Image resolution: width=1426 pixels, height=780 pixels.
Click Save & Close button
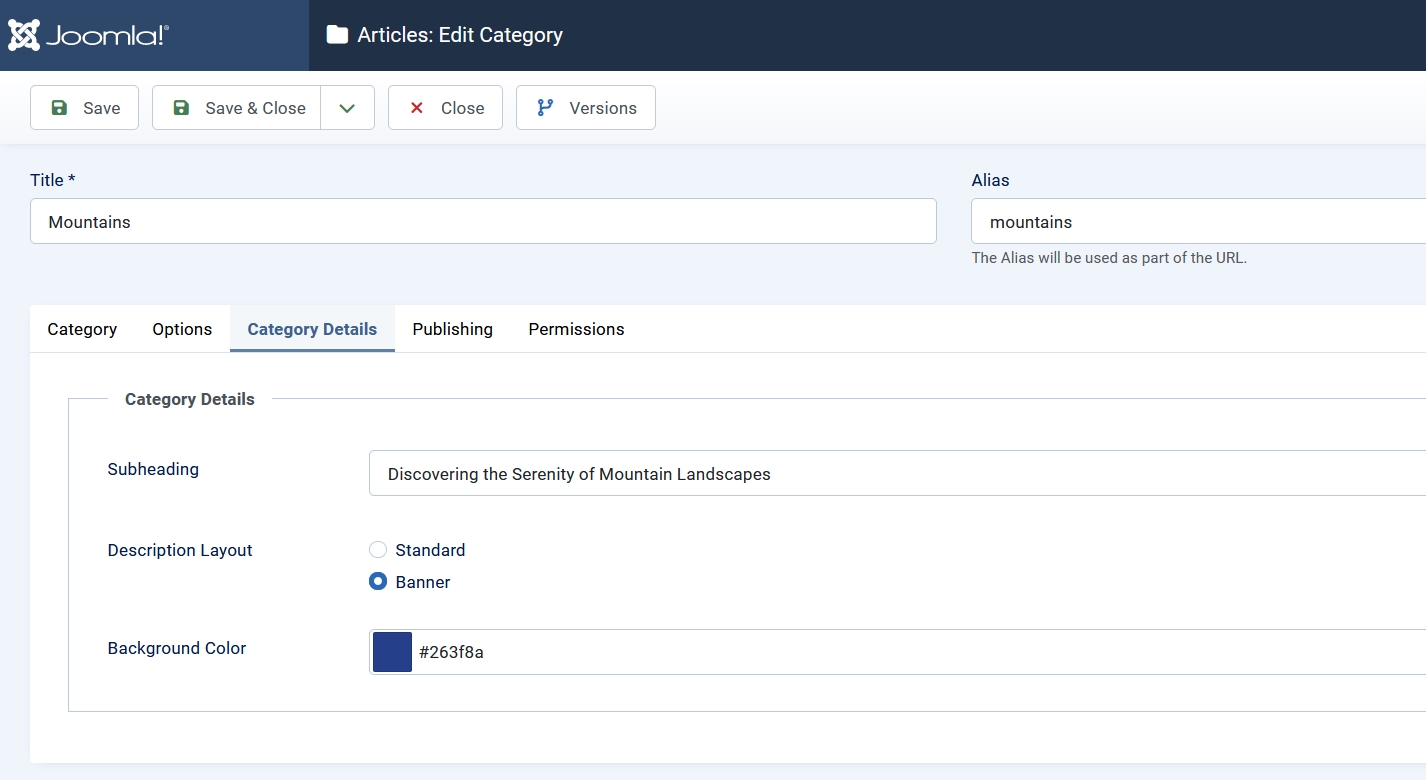237,108
